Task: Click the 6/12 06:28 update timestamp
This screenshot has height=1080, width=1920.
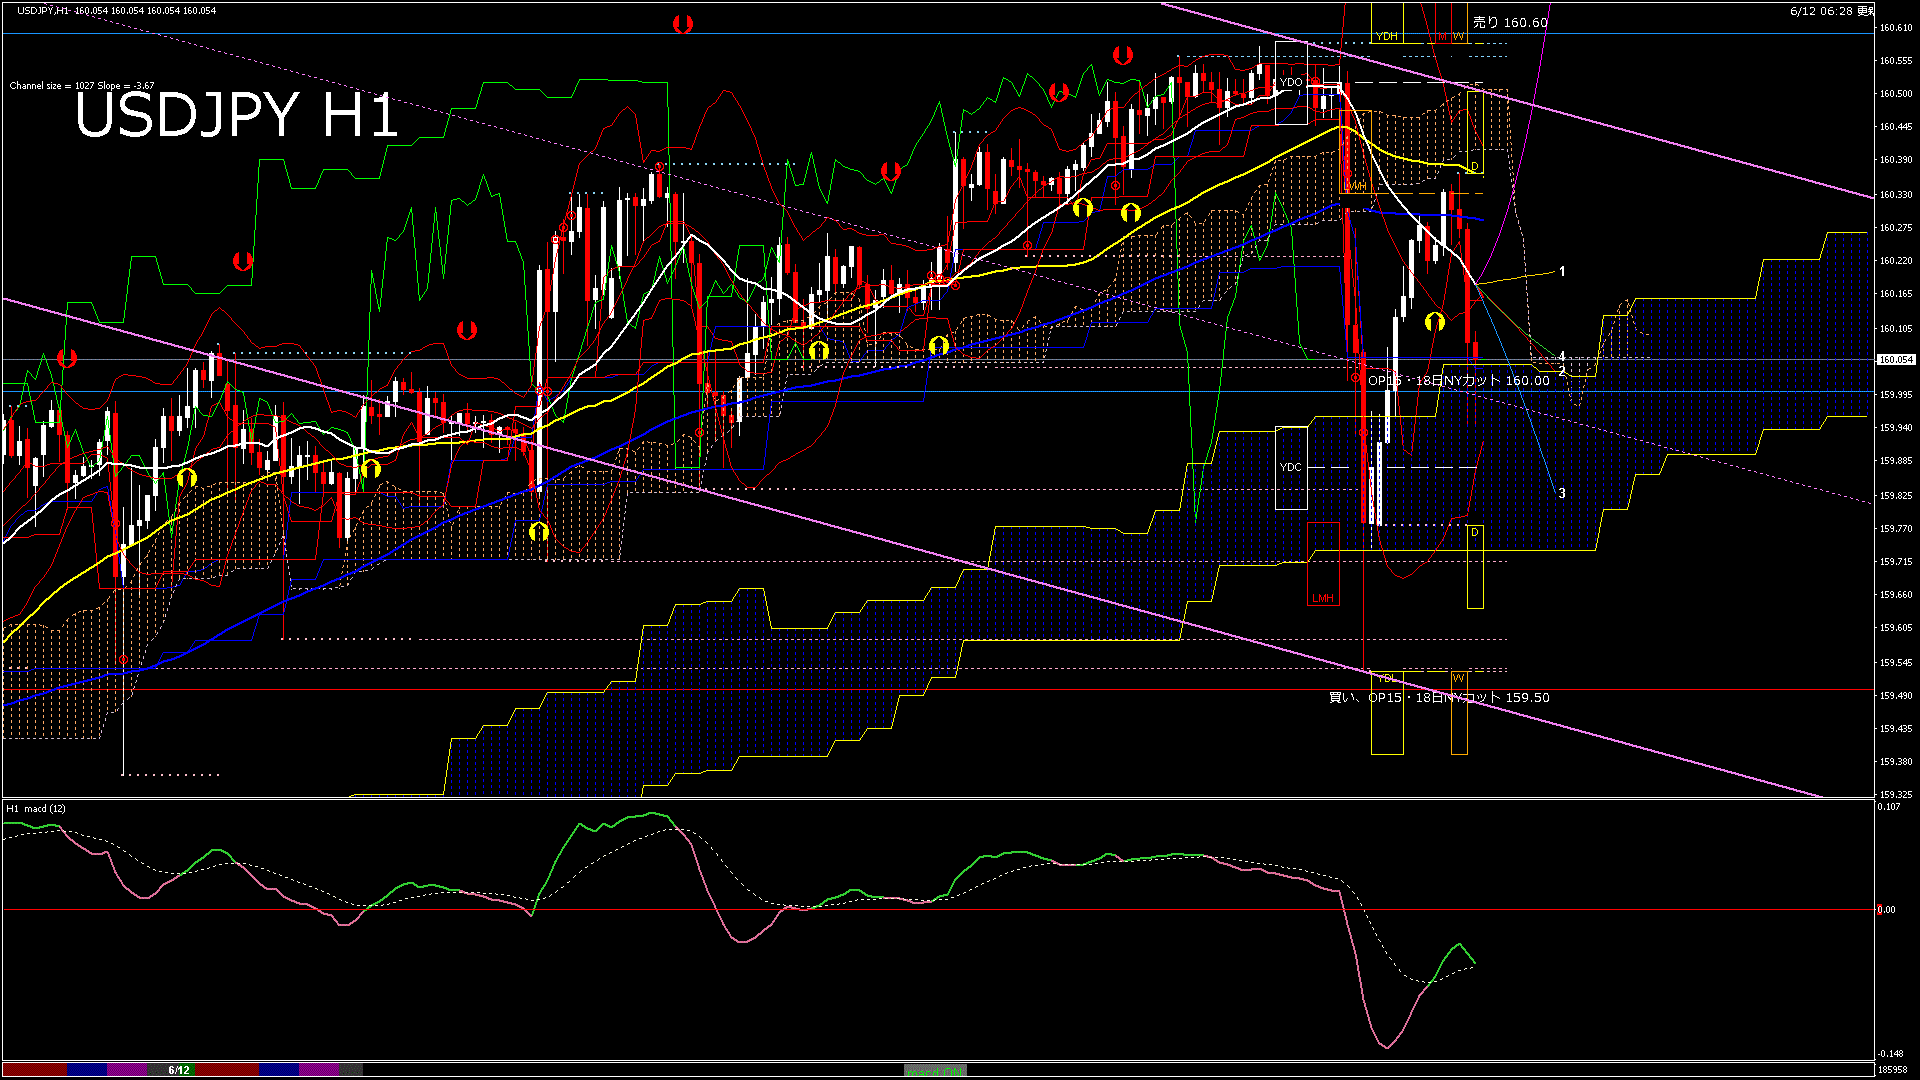Action: point(1832,11)
